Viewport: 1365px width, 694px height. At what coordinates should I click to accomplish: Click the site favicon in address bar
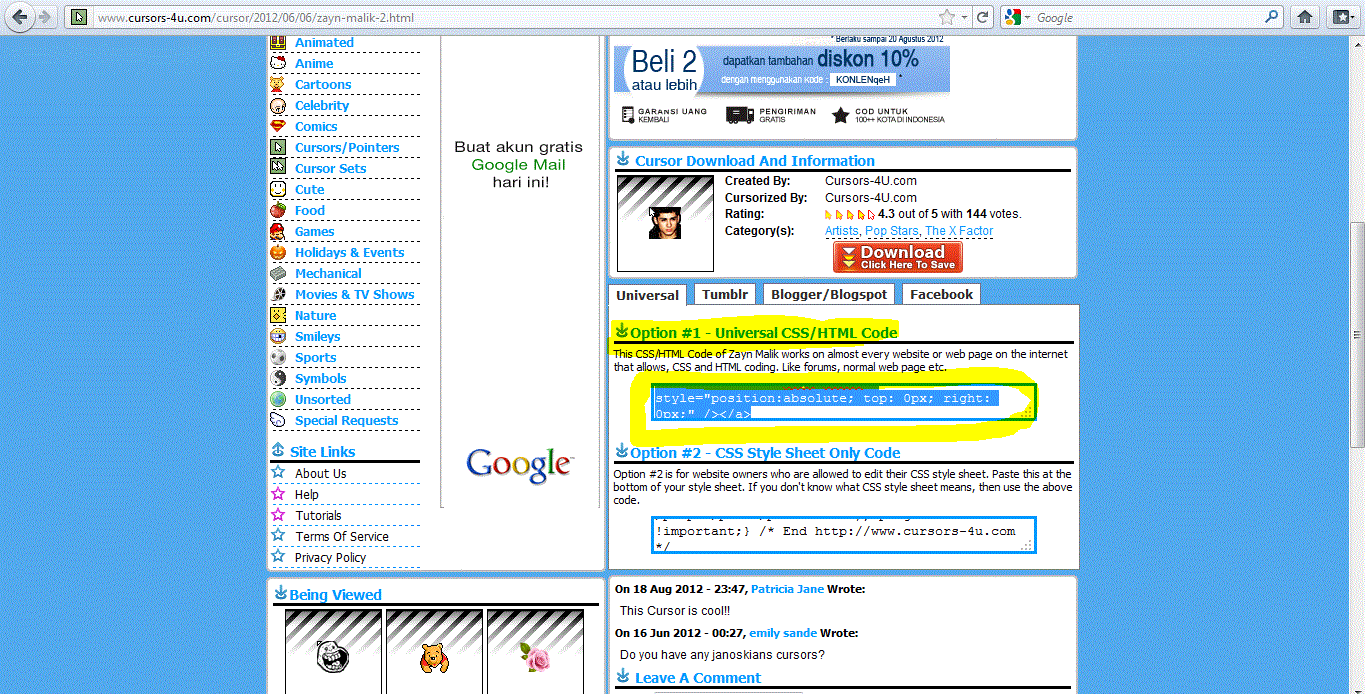click(x=79, y=17)
